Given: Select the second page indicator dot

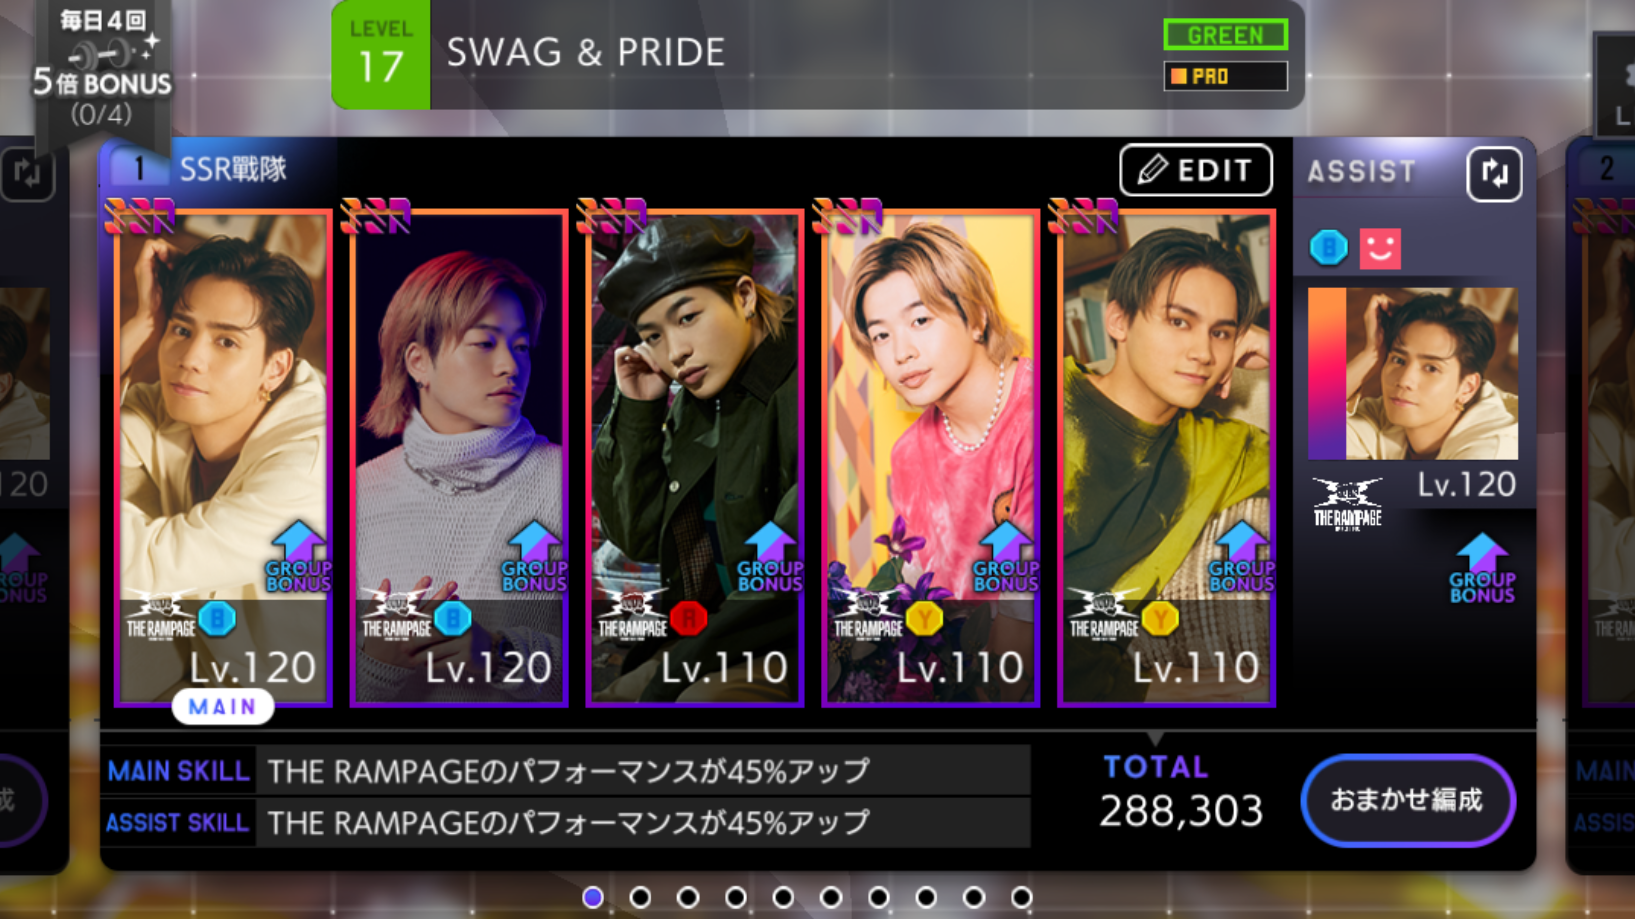Looking at the screenshot, I should tap(640, 897).
